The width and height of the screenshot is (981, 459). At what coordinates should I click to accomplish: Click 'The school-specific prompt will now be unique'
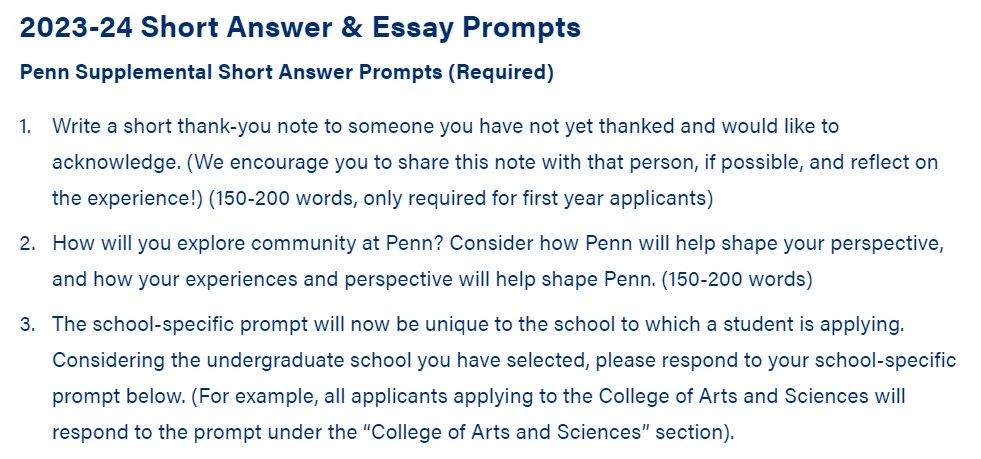(x=267, y=325)
